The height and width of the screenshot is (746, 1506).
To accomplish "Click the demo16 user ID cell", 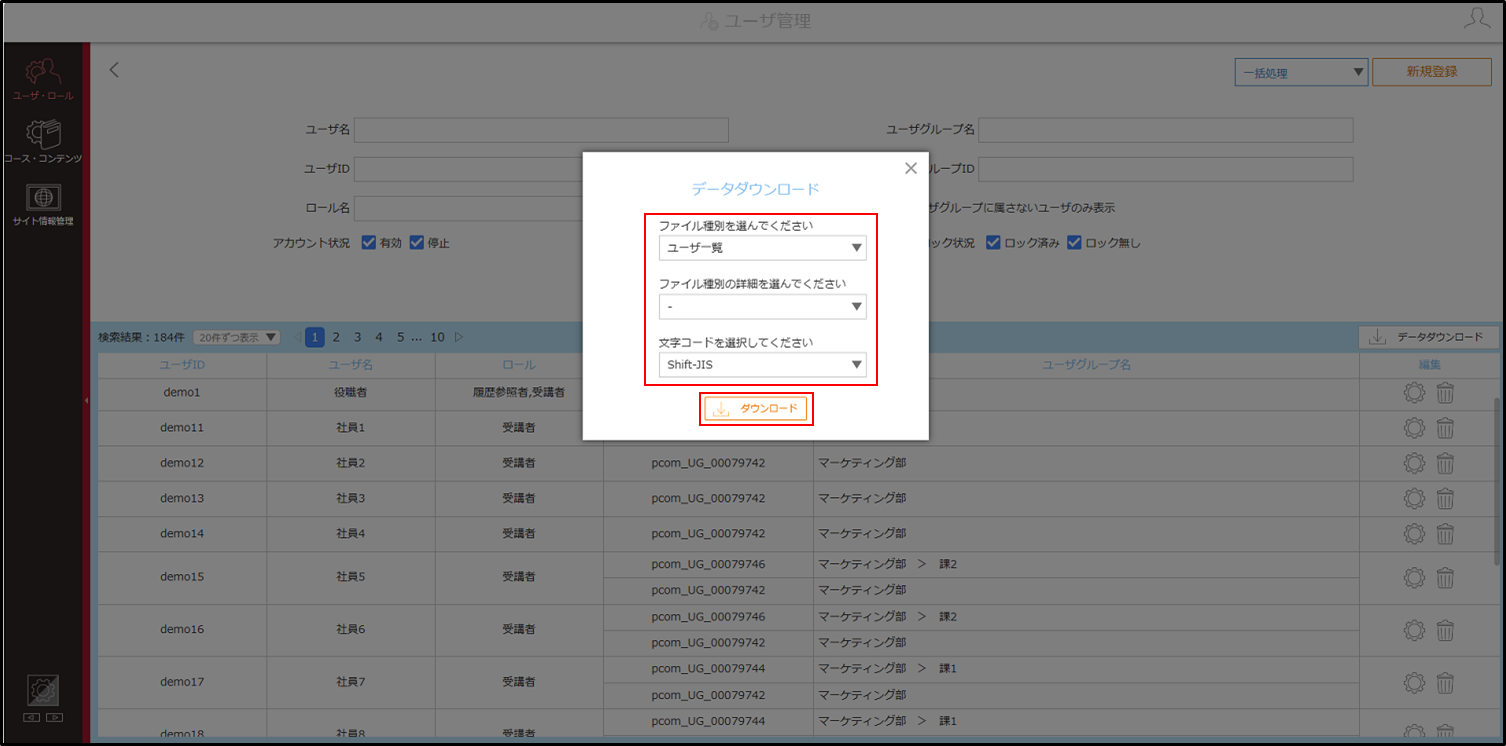I will coord(182,630).
